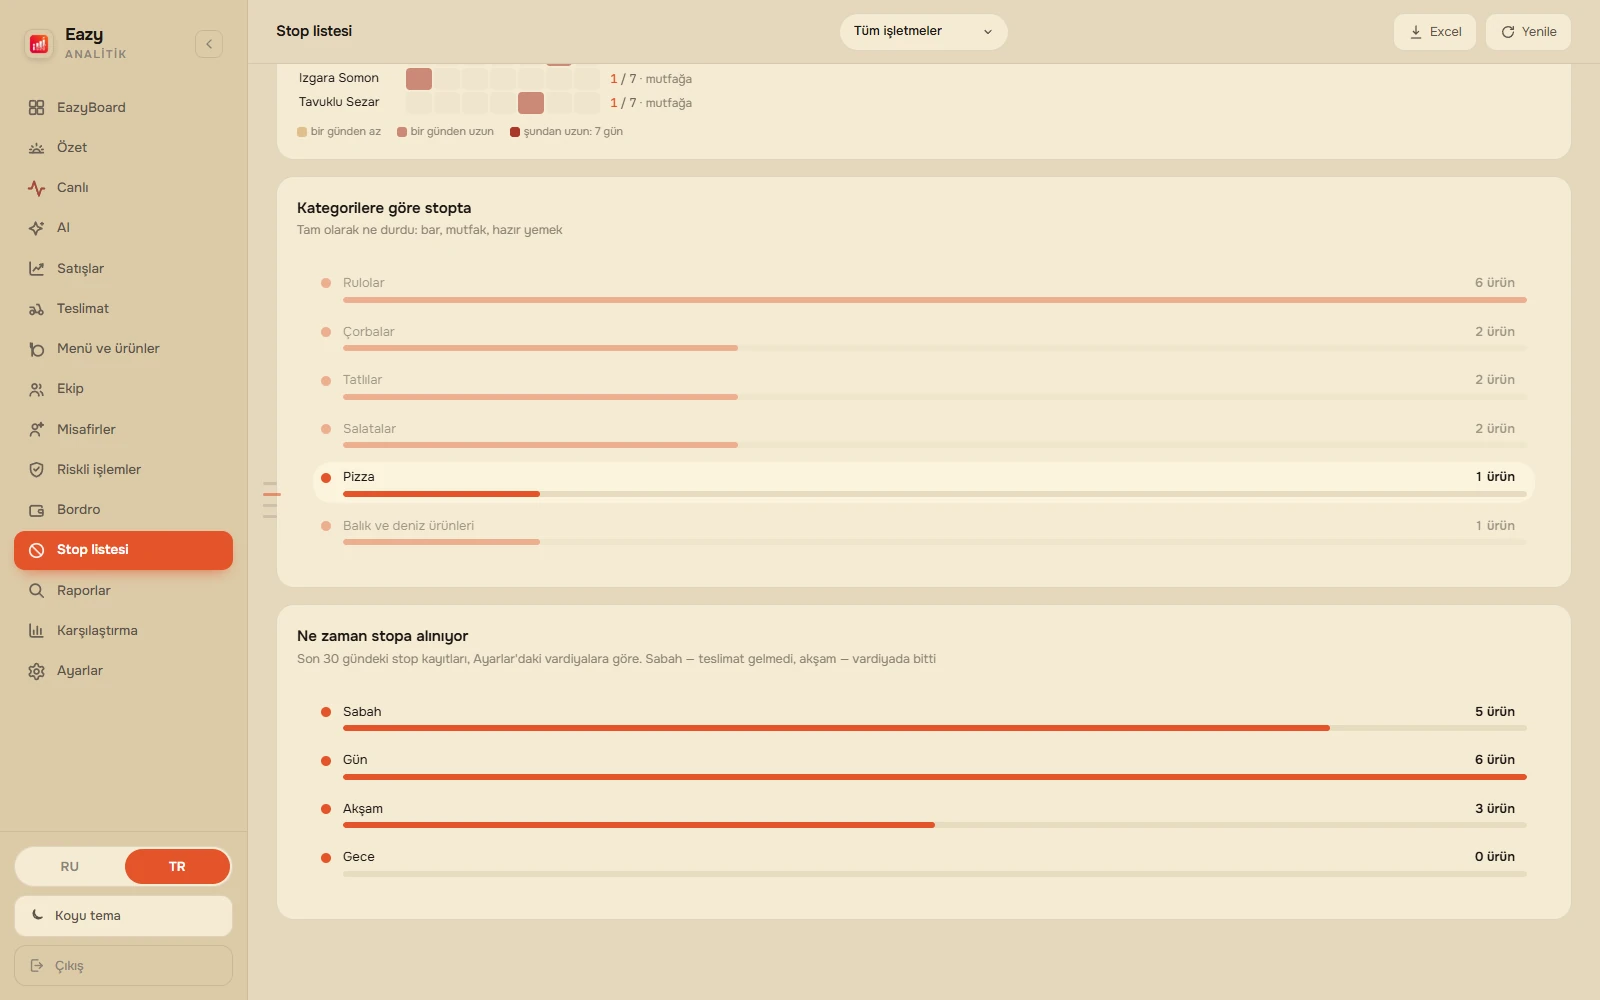The width and height of the screenshot is (1600, 1000).
Task: Click the Çıkış logout button
Action: pos(123,966)
